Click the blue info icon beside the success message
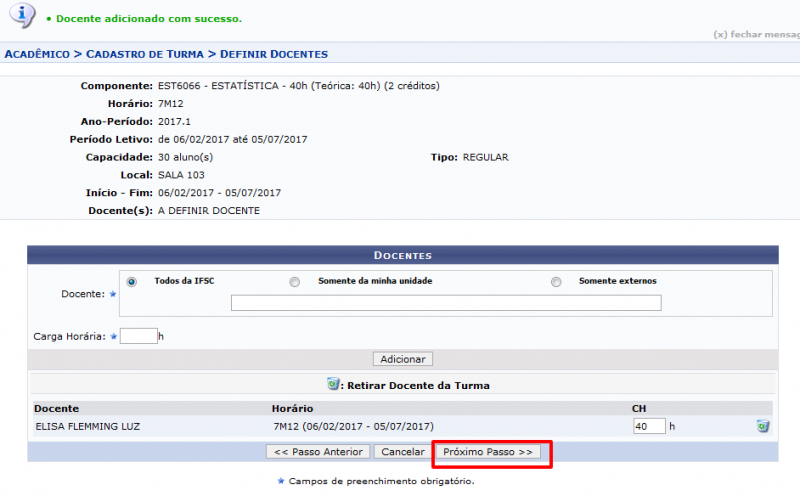The image size is (800, 496). coord(21,14)
